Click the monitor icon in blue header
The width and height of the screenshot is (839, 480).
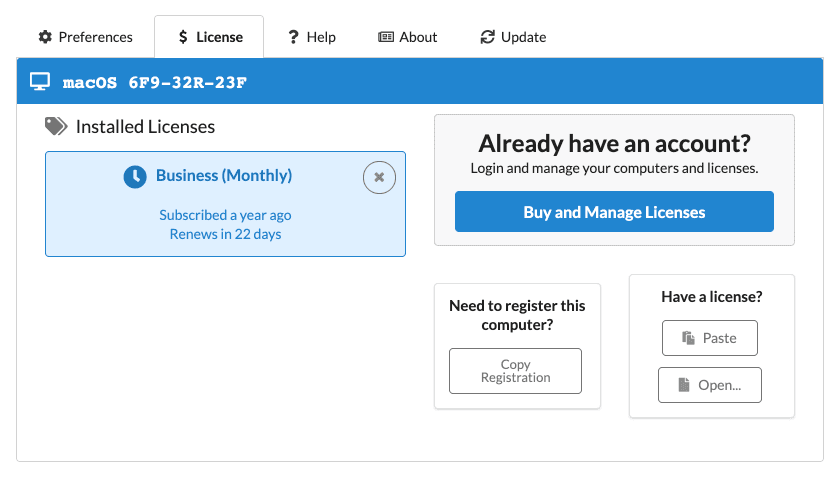(39, 82)
